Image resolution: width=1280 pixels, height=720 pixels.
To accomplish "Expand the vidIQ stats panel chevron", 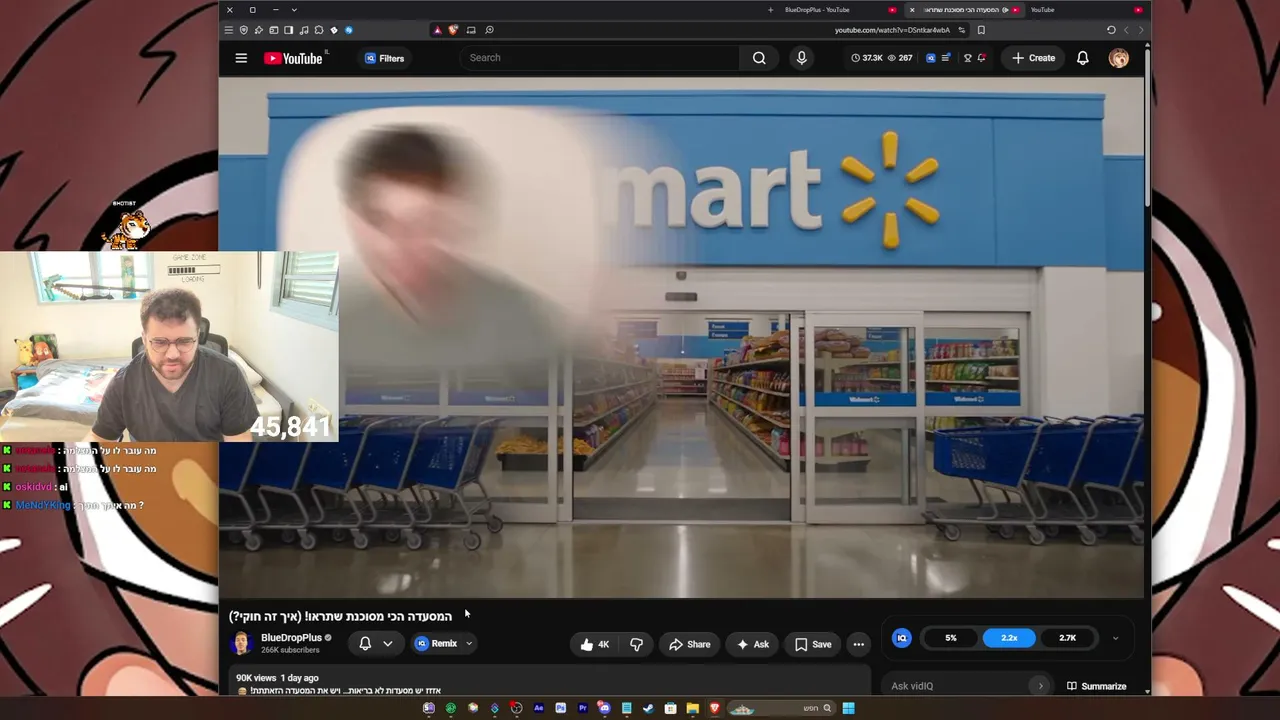I will [1115, 638].
